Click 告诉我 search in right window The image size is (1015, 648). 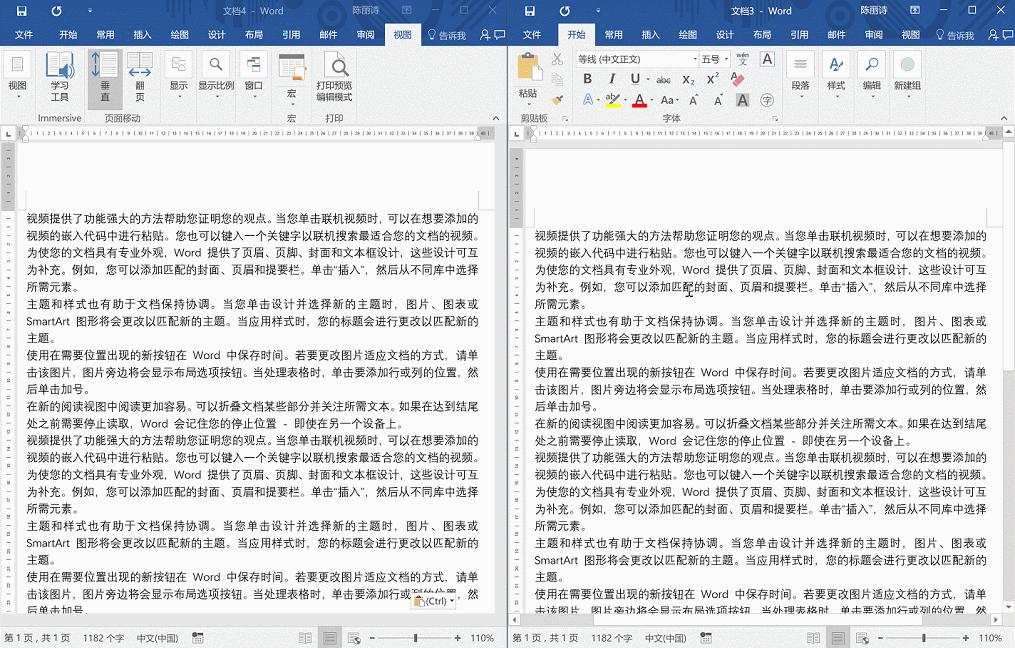coord(955,35)
